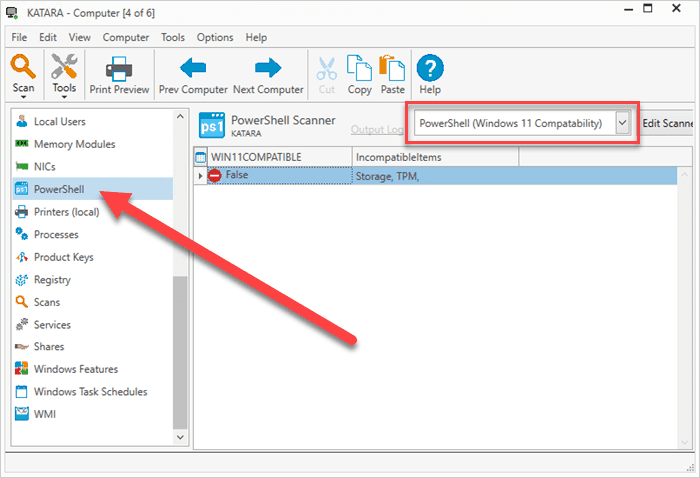
Task: Minimize the KATARA window
Action: tap(629, 9)
